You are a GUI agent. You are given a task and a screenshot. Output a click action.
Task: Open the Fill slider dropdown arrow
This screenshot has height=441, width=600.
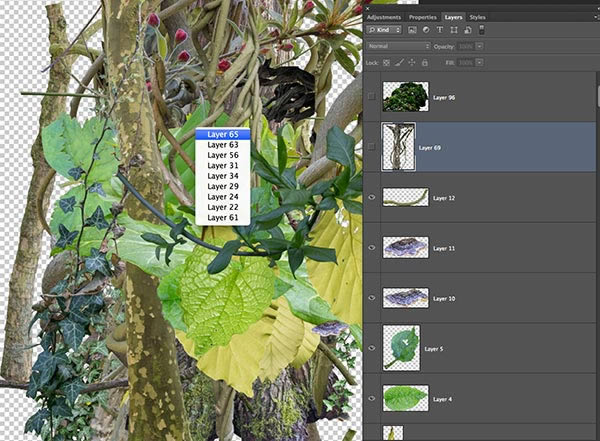479,62
